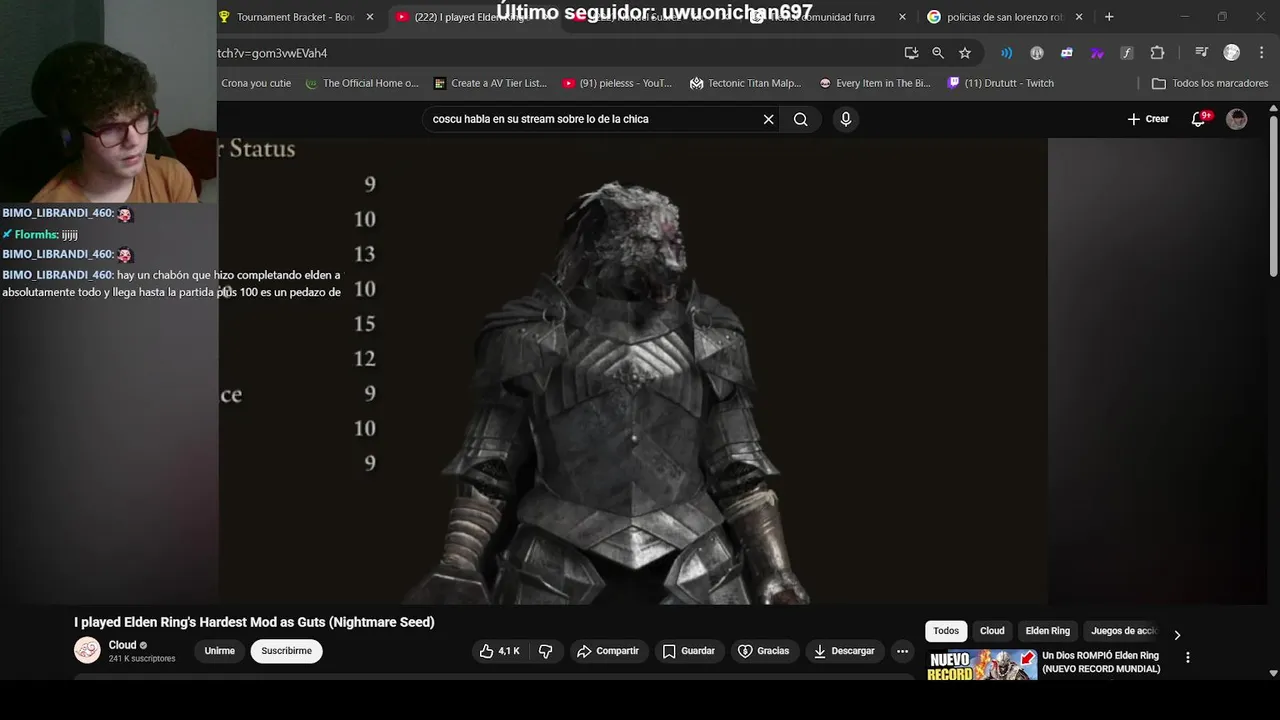This screenshot has width=1280, height=720.
Task: Click the YouTube search magnifier button
Action: [x=801, y=119]
